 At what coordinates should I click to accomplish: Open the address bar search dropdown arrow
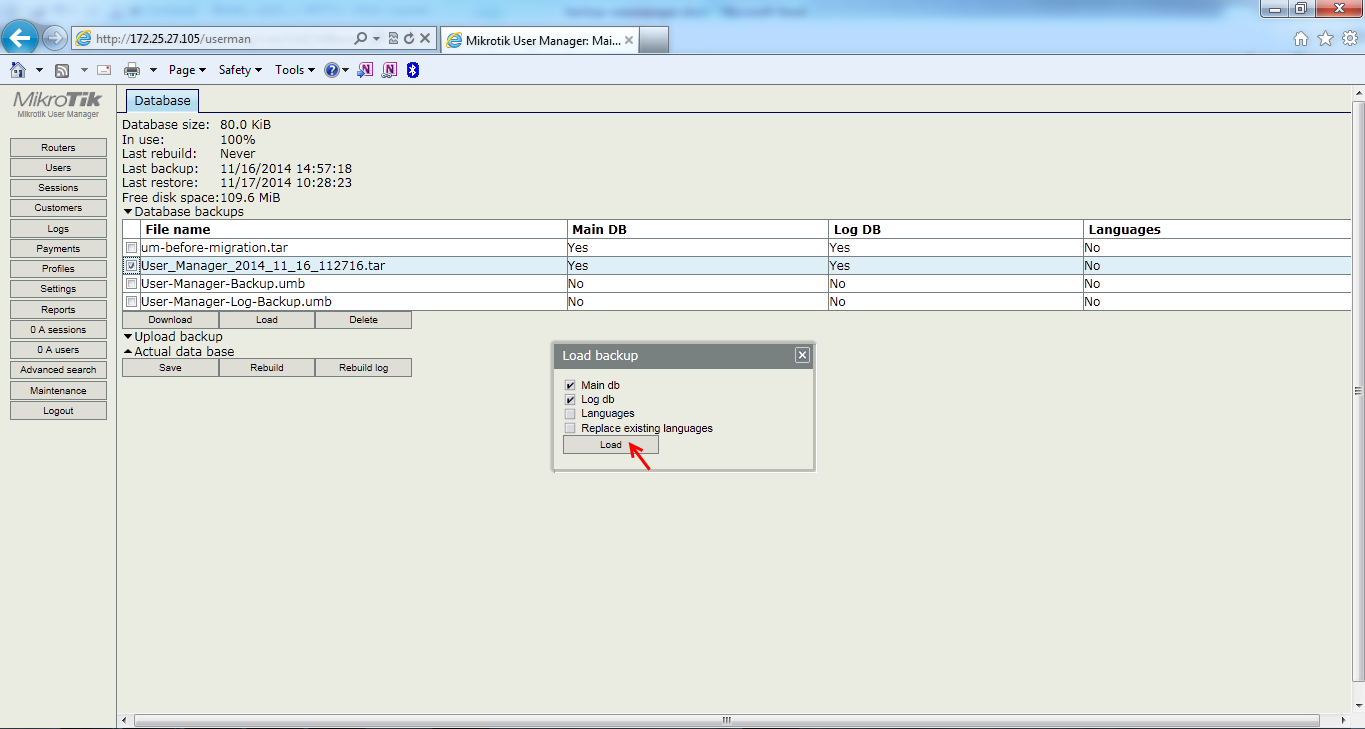click(377, 39)
